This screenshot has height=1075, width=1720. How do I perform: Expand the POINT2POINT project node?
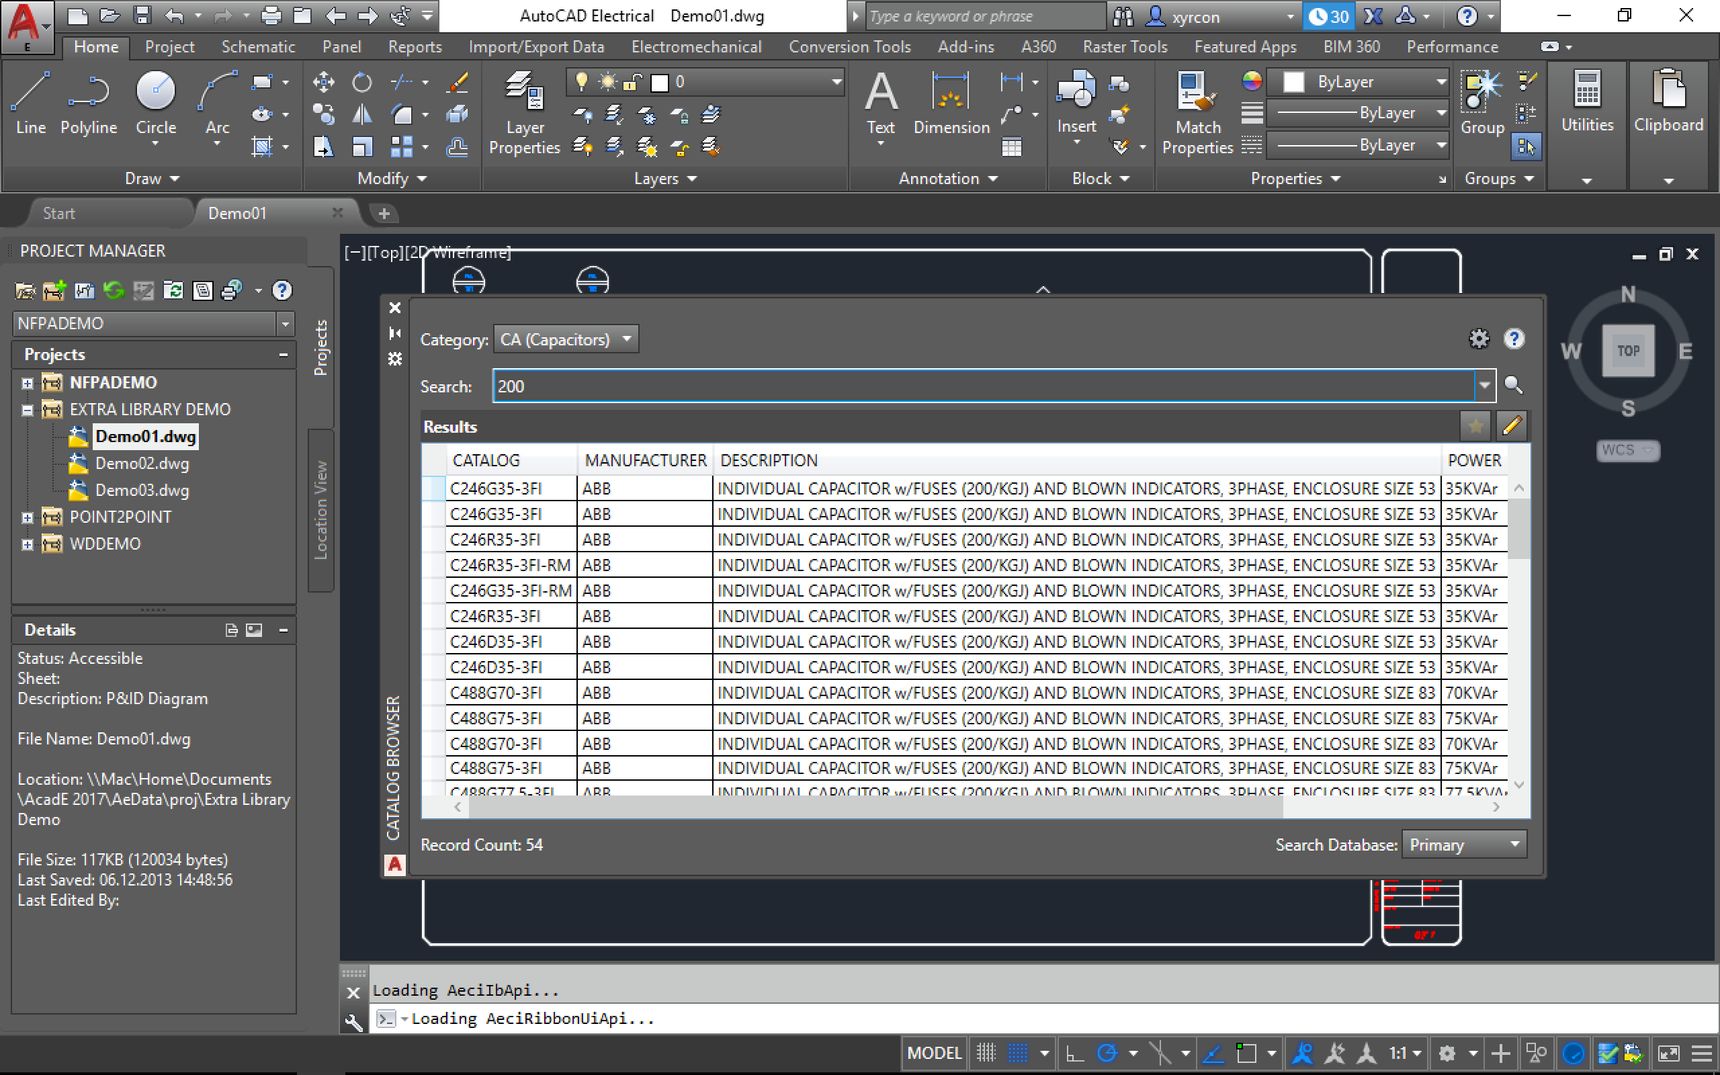[x=27, y=518]
